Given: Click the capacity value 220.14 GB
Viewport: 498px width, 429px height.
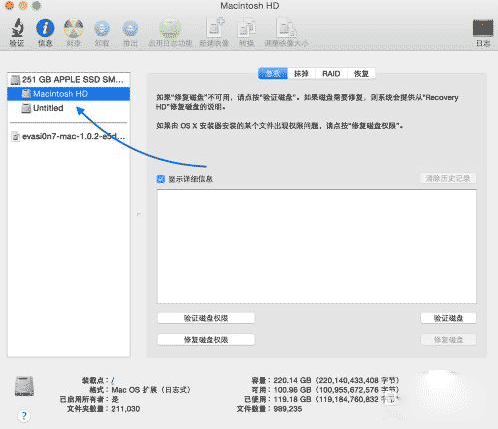Looking at the screenshot, I should 292,380.
